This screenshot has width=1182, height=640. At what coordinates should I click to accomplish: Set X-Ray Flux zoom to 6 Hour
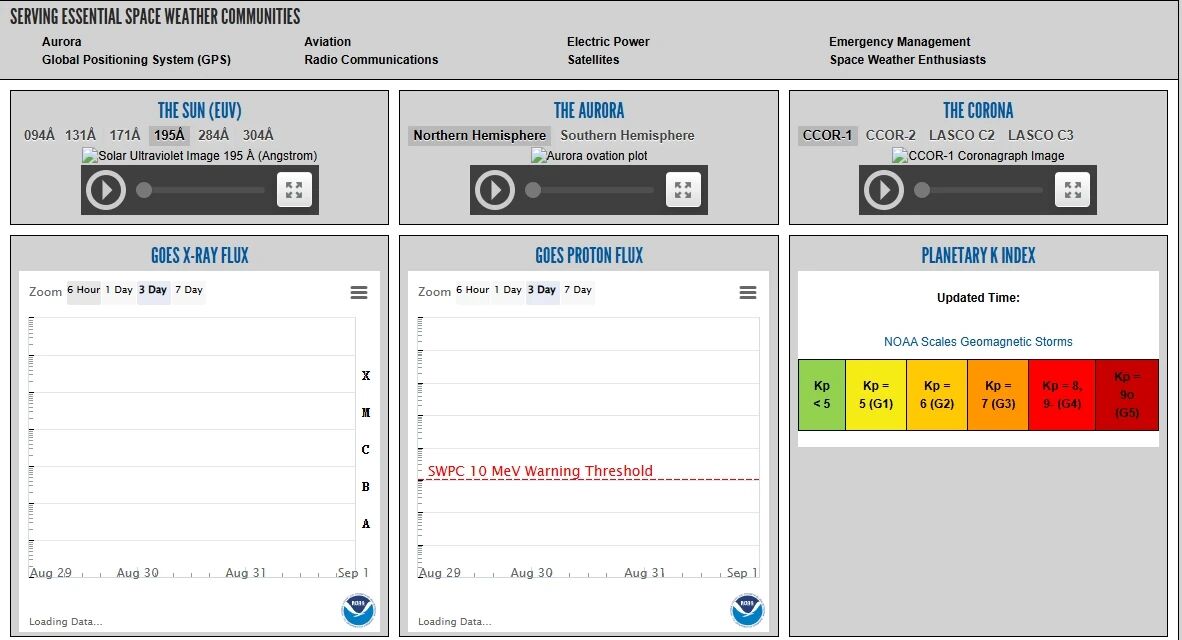coord(84,290)
